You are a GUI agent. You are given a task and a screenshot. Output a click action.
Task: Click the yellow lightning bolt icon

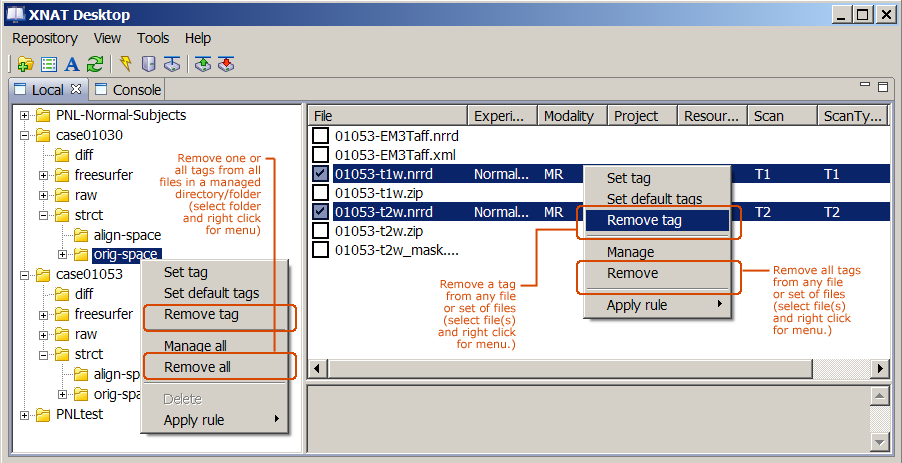click(x=125, y=64)
